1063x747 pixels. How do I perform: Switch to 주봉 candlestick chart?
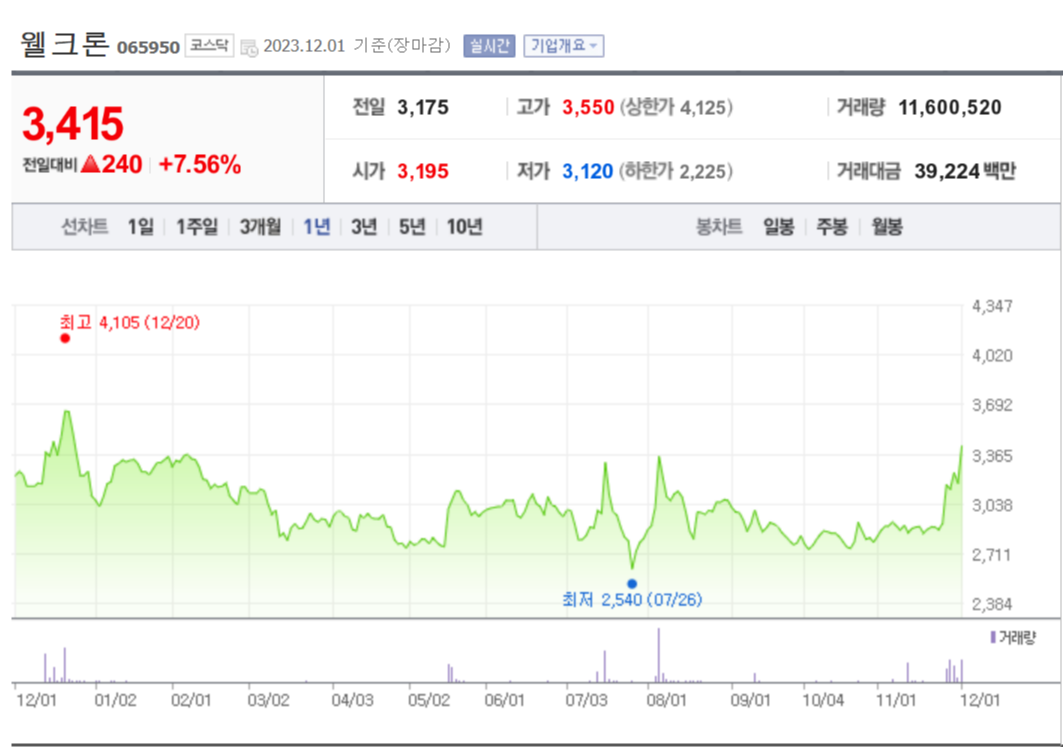pos(831,226)
